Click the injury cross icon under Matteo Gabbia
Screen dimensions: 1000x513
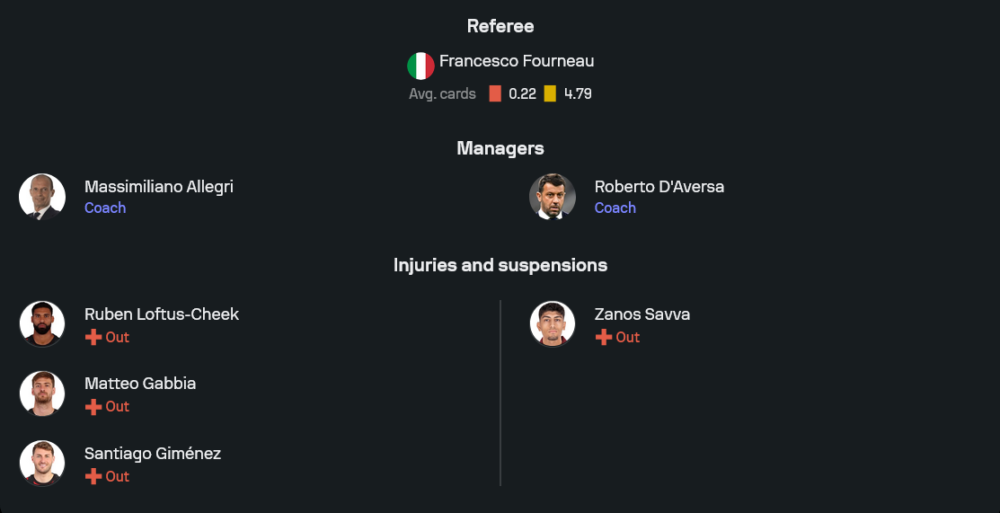pos(93,407)
